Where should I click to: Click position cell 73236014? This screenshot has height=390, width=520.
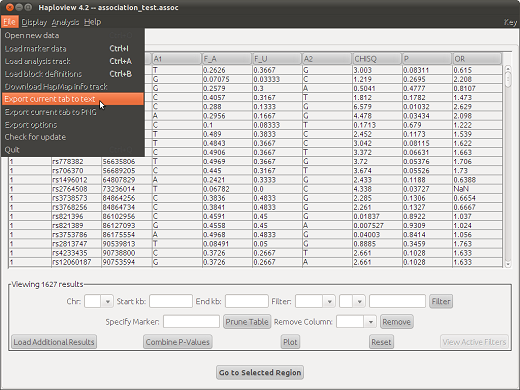click(x=127, y=189)
